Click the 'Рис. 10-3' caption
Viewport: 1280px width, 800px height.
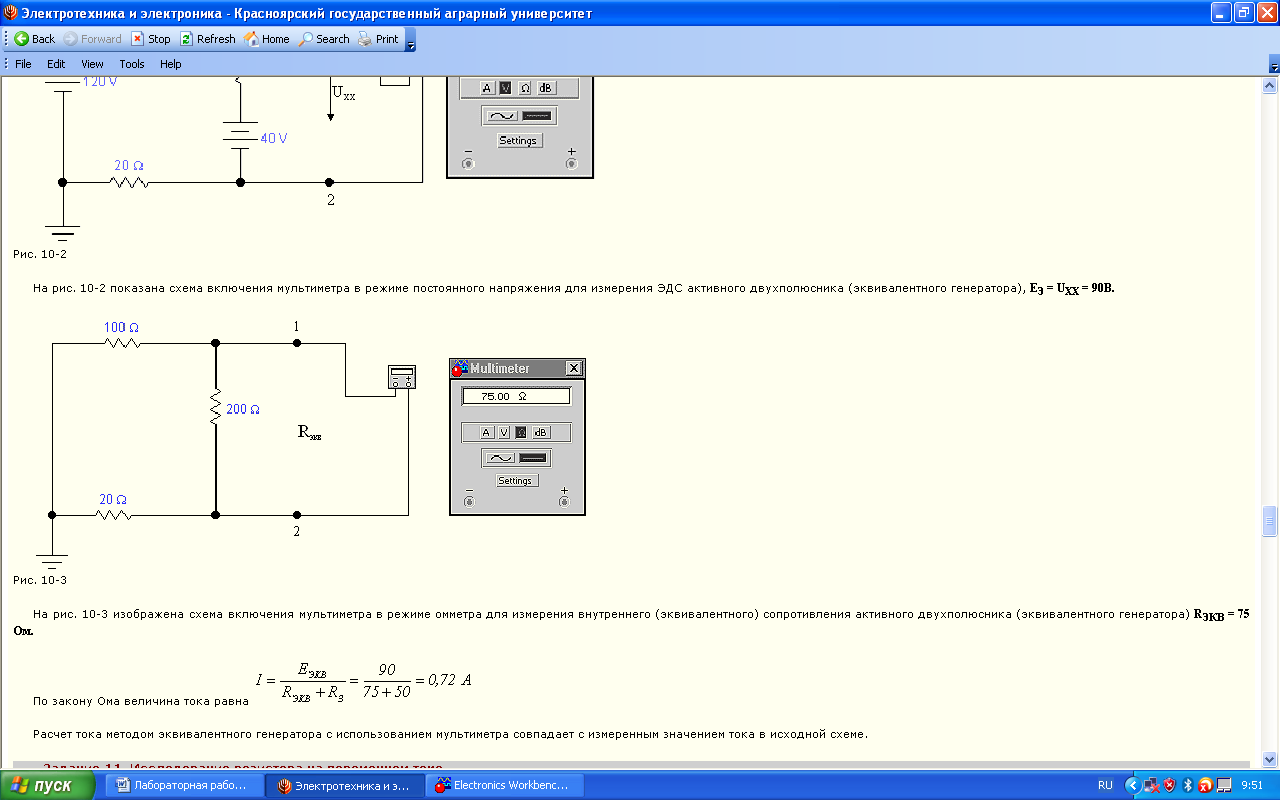(x=40, y=580)
